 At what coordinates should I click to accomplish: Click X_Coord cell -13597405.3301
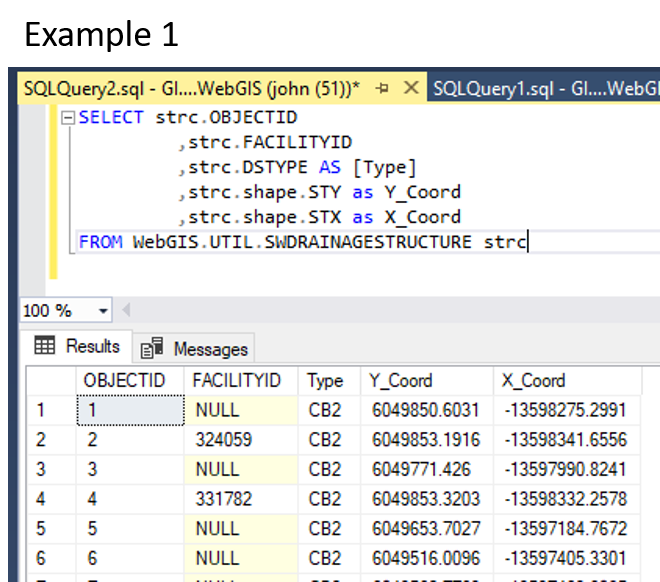(567, 558)
